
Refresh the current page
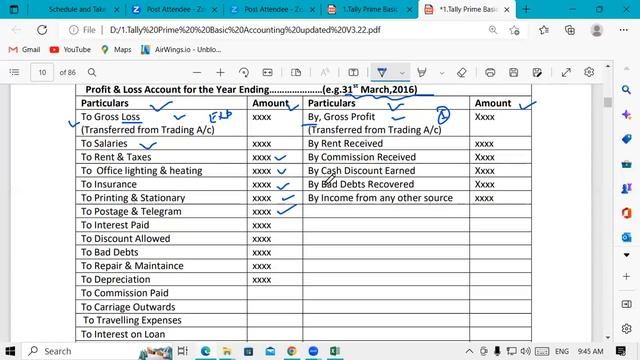[x=42, y=30]
